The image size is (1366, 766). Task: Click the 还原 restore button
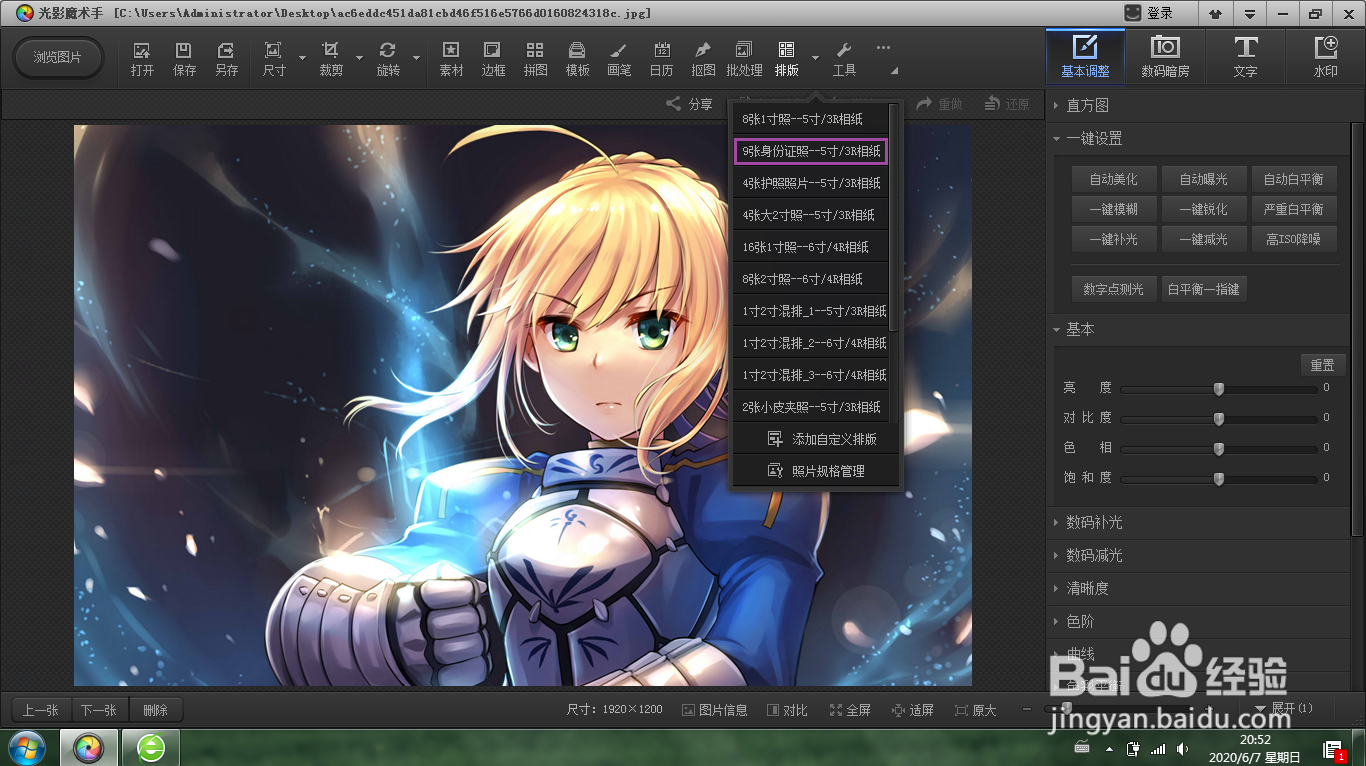point(1007,104)
